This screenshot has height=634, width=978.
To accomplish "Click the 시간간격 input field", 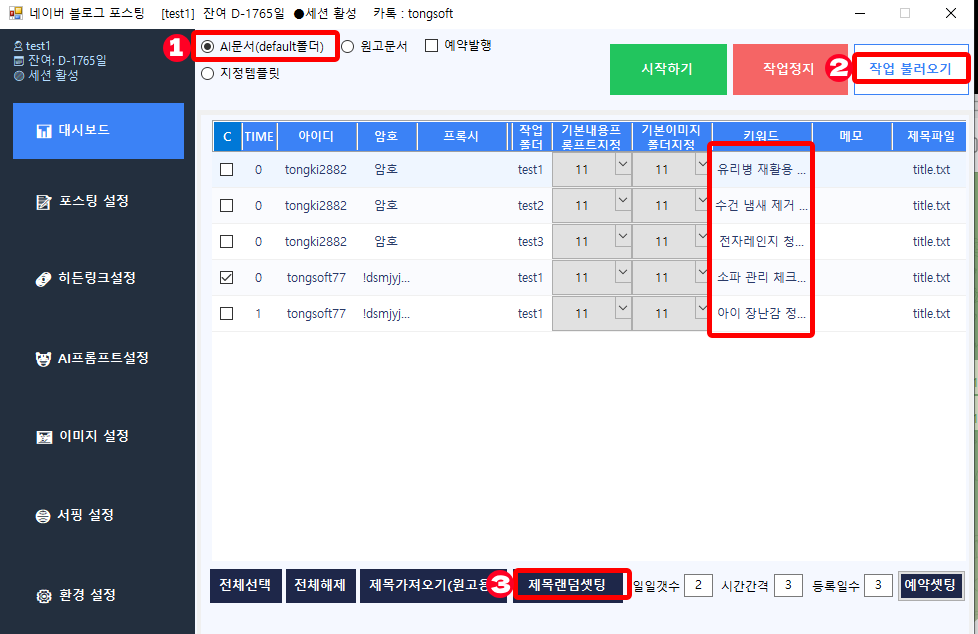I will [788, 585].
